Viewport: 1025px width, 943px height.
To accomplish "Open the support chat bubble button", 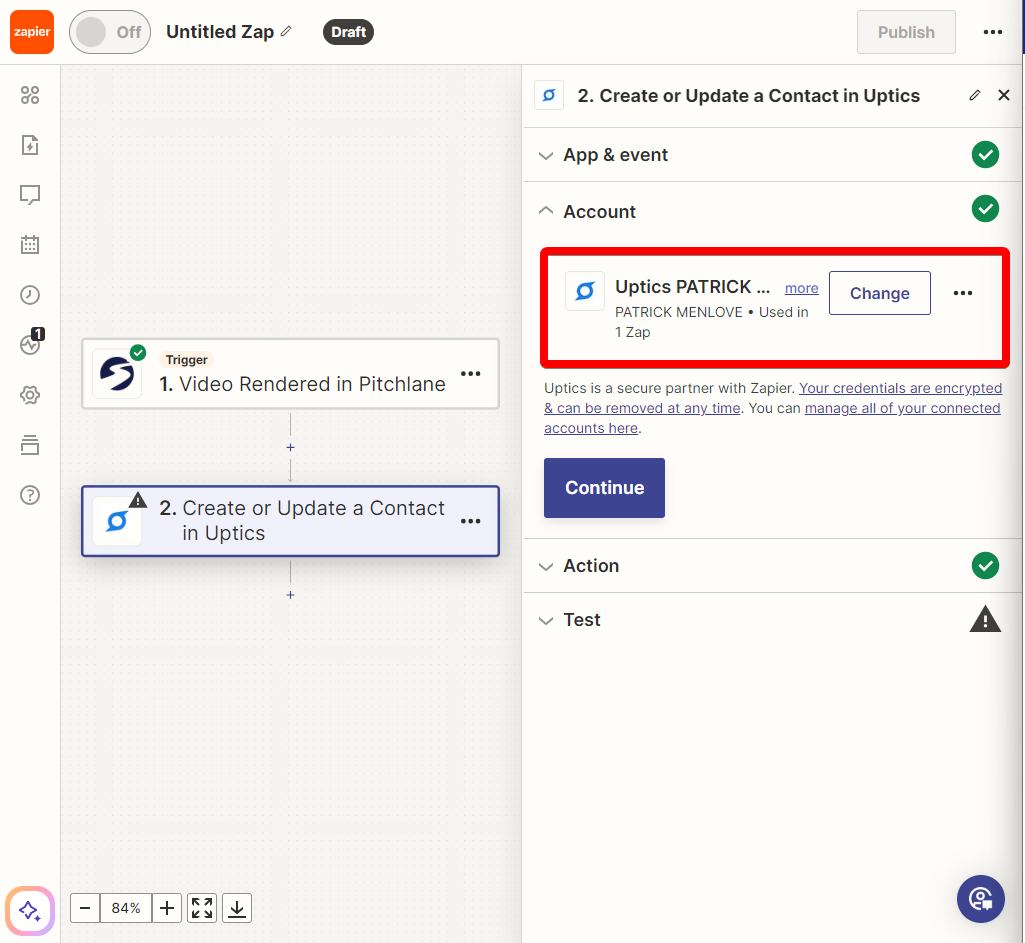I will tap(981, 899).
